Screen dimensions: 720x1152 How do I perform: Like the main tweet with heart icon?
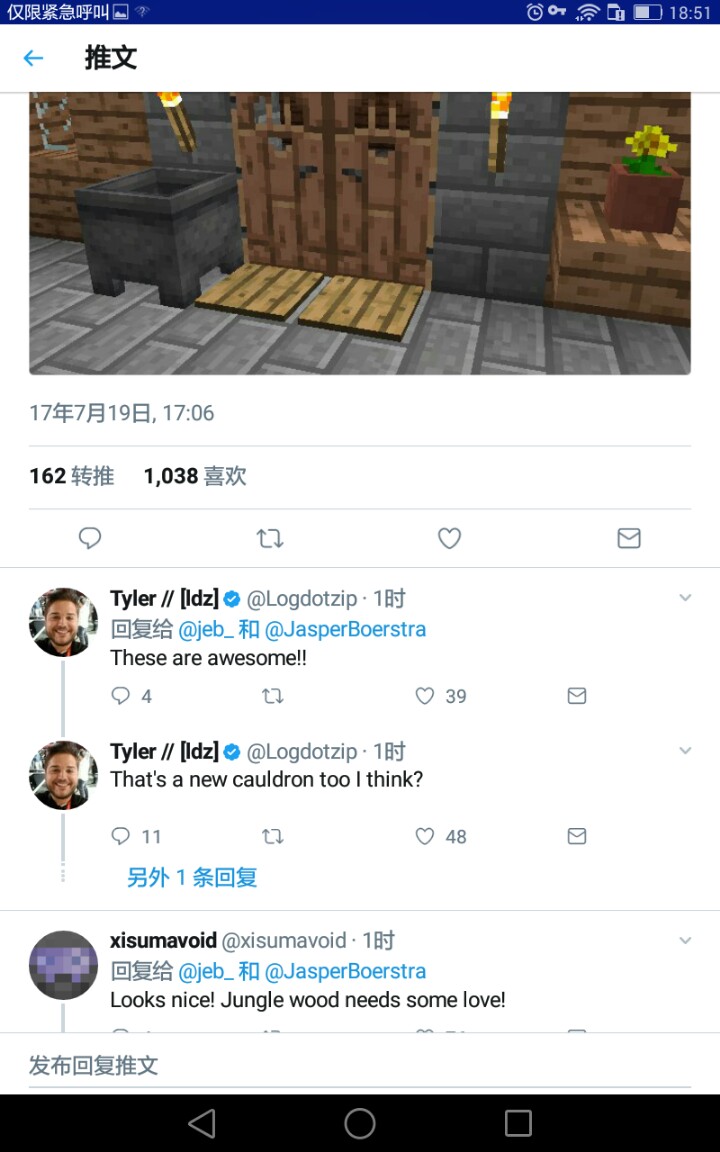[449, 539]
